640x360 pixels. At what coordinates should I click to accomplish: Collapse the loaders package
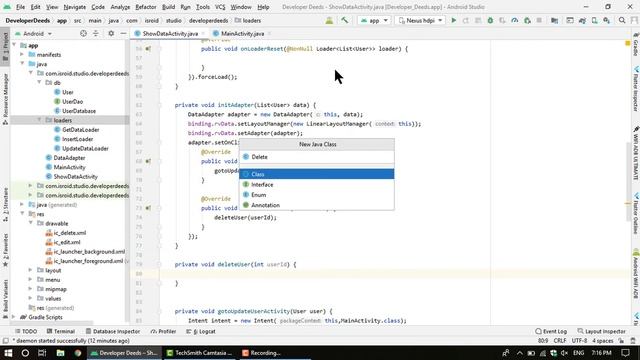40,120
